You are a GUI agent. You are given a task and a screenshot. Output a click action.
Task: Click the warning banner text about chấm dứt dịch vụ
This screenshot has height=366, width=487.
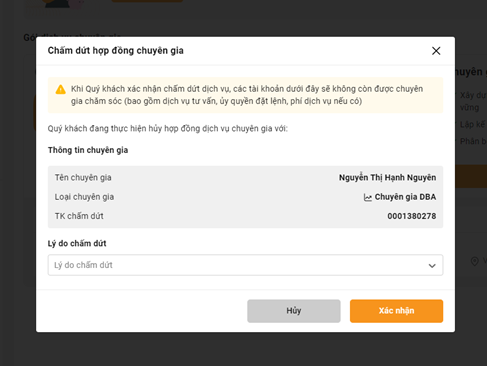tap(247, 95)
